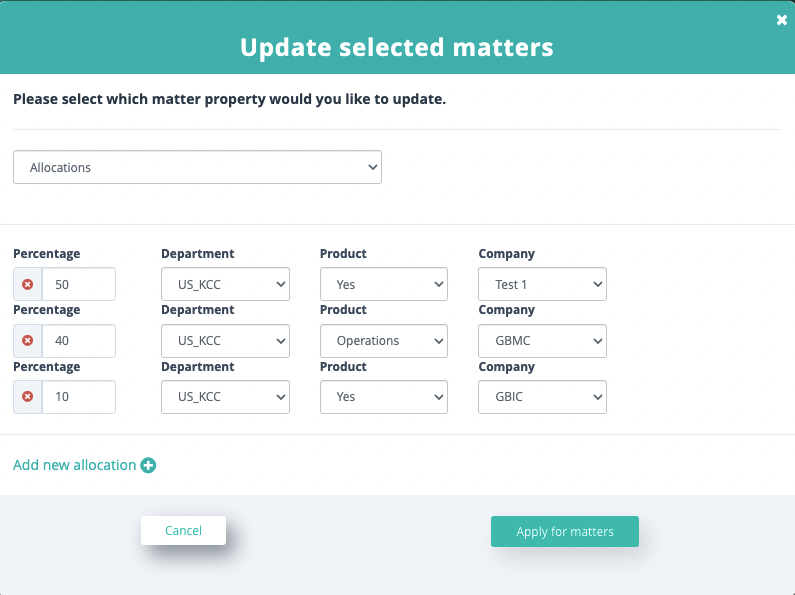The image size is (795, 595).
Task: Open the Company dropdown showing GBMC
Action: [x=543, y=341]
